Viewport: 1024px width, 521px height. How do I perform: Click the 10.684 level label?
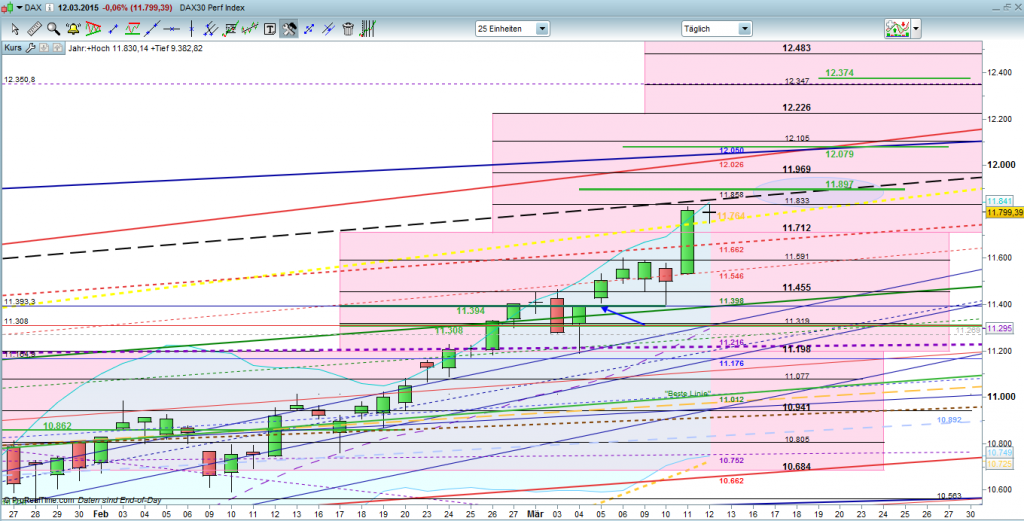pyautogui.click(x=797, y=467)
